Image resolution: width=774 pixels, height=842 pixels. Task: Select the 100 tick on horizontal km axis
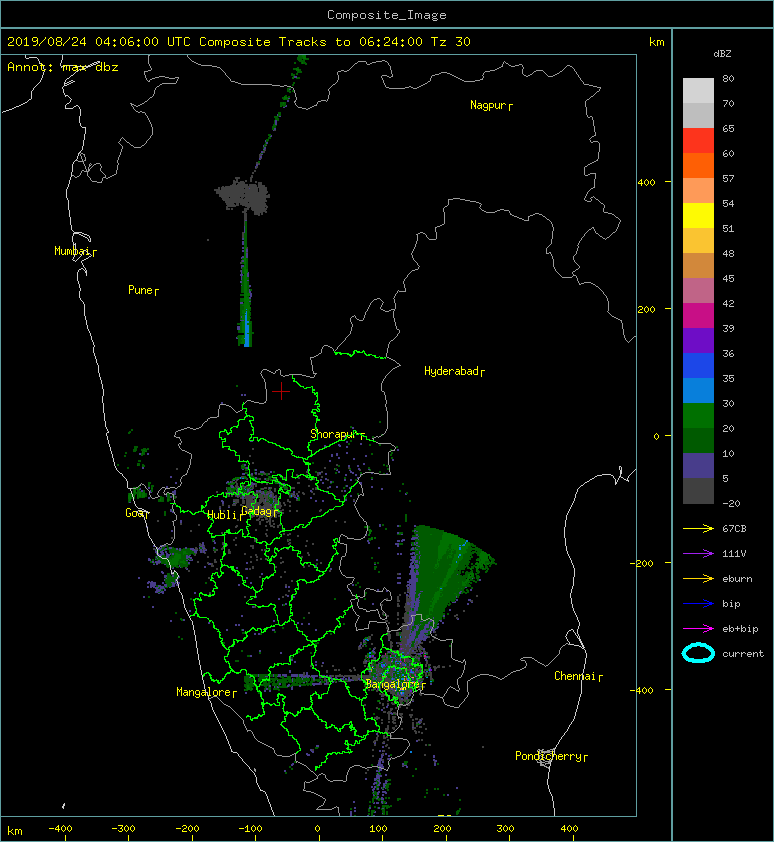(x=378, y=829)
